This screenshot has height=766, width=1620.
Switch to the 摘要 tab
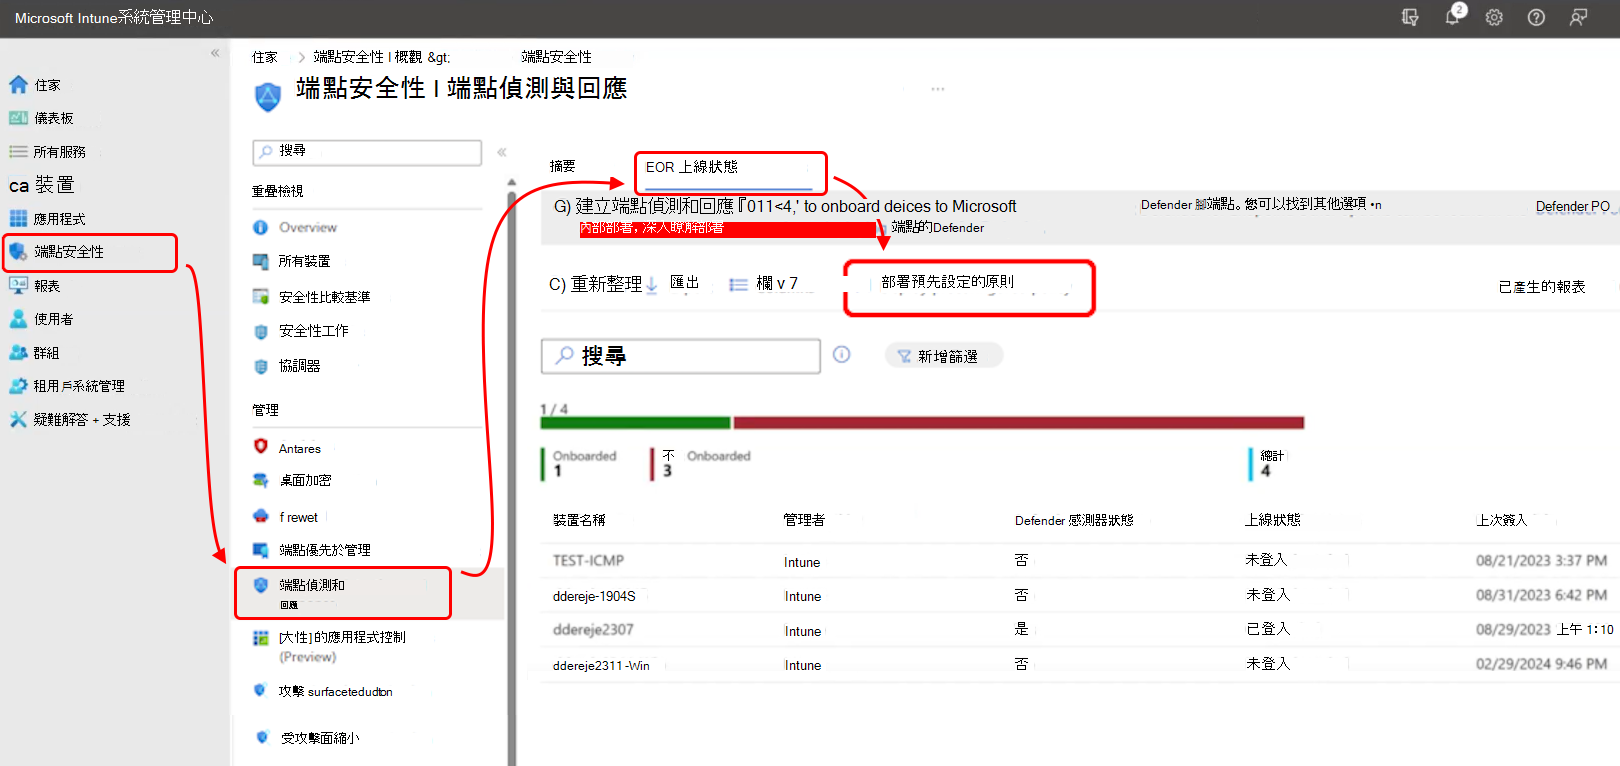(x=562, y=166)
